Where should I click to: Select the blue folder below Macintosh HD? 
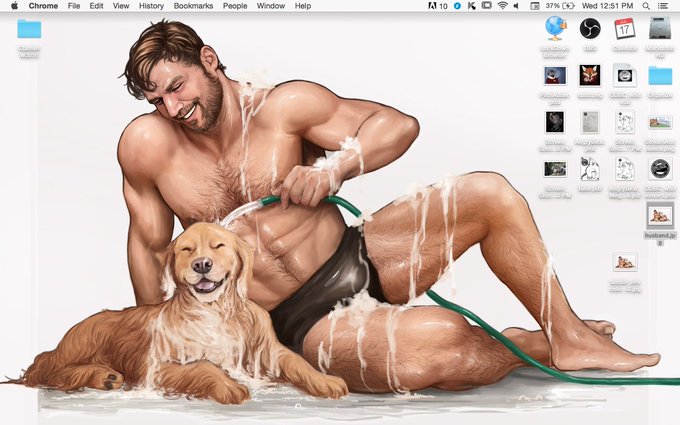pyautogui.click(x=660, y=75)
